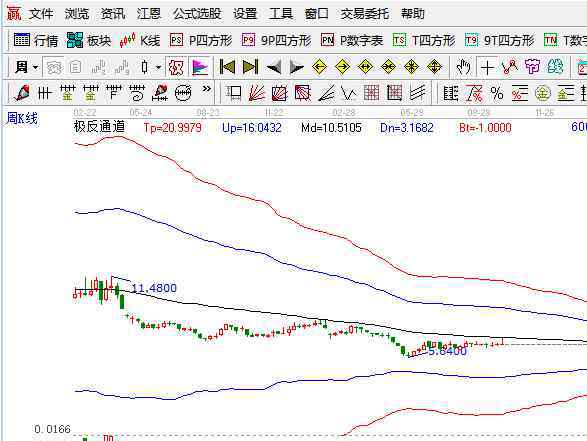Select the Gann fan lines tool
The width and height of the screenshot is (587, 441).
257,93
